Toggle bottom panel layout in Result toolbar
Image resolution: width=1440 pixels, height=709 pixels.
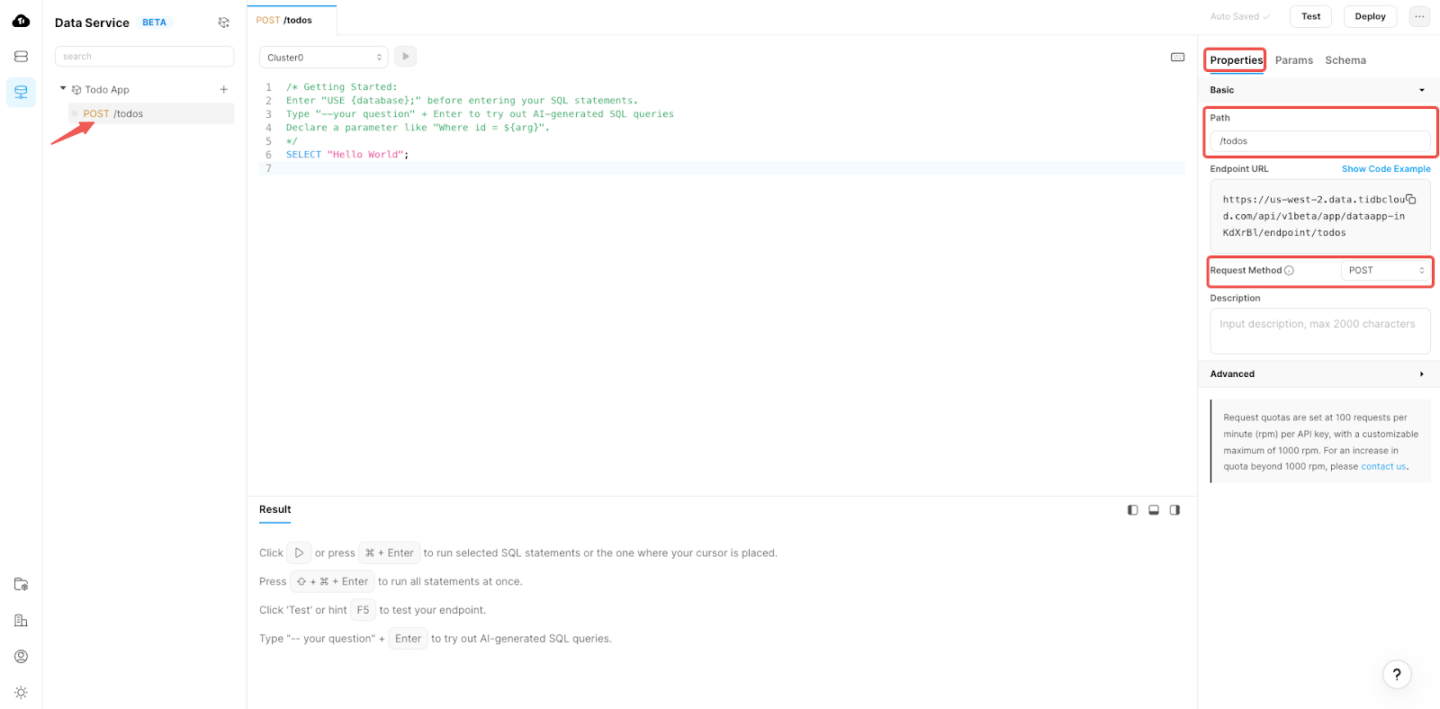(x=1153, y=510)
